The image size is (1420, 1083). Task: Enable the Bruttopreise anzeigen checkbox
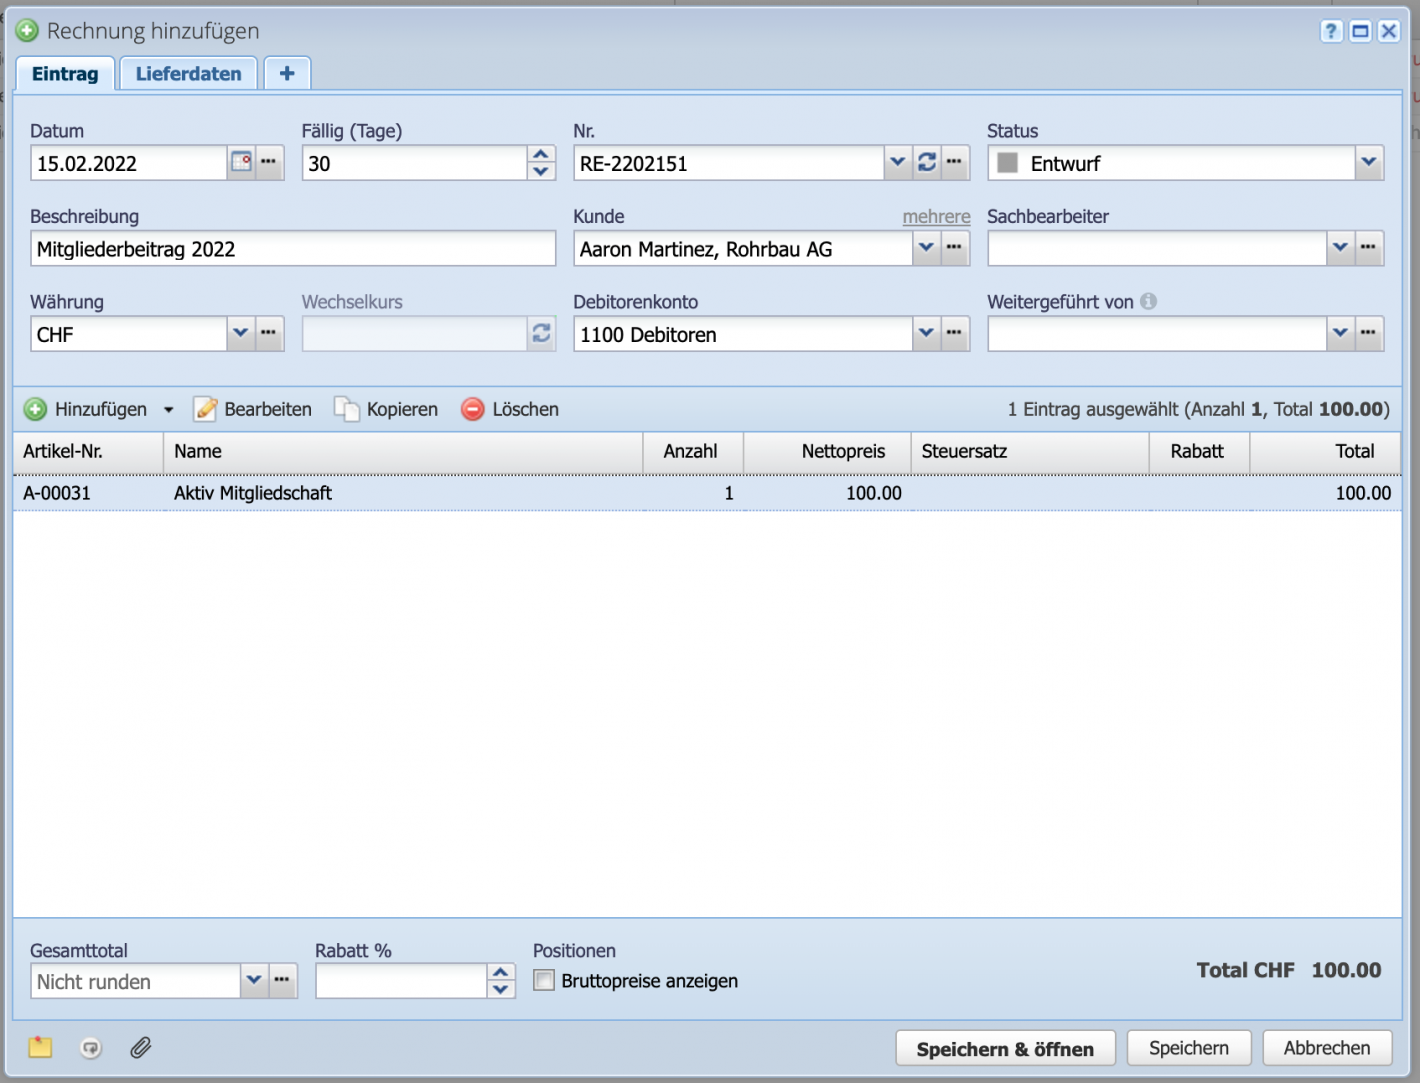543,981
